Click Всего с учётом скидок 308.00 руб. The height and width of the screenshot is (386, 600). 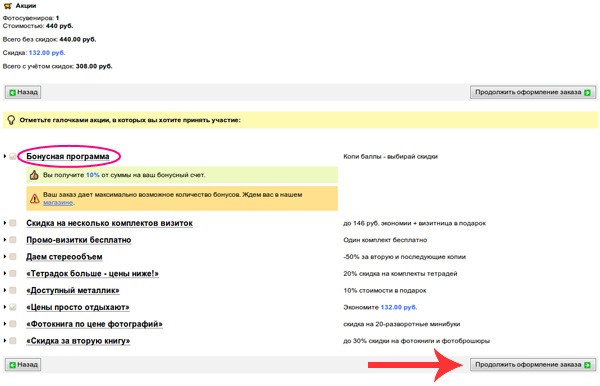click(57, 66)
